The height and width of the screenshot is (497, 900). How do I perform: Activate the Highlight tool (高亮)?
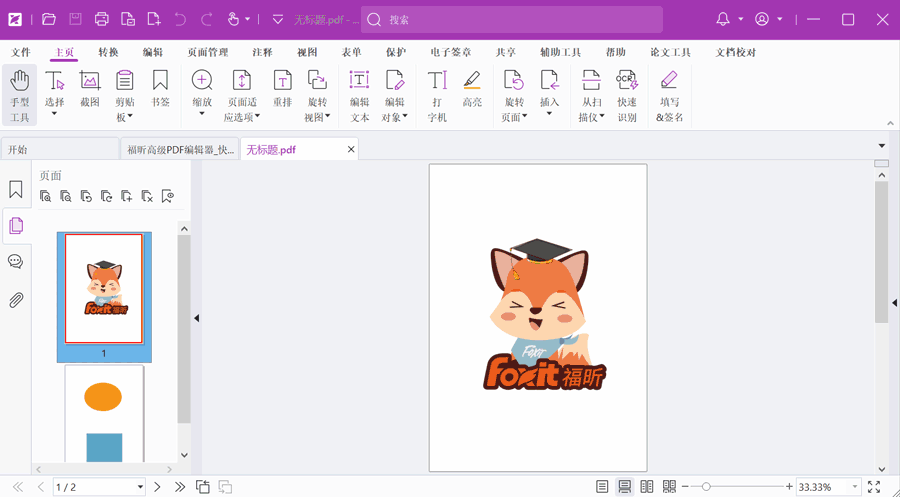(472, 89)
